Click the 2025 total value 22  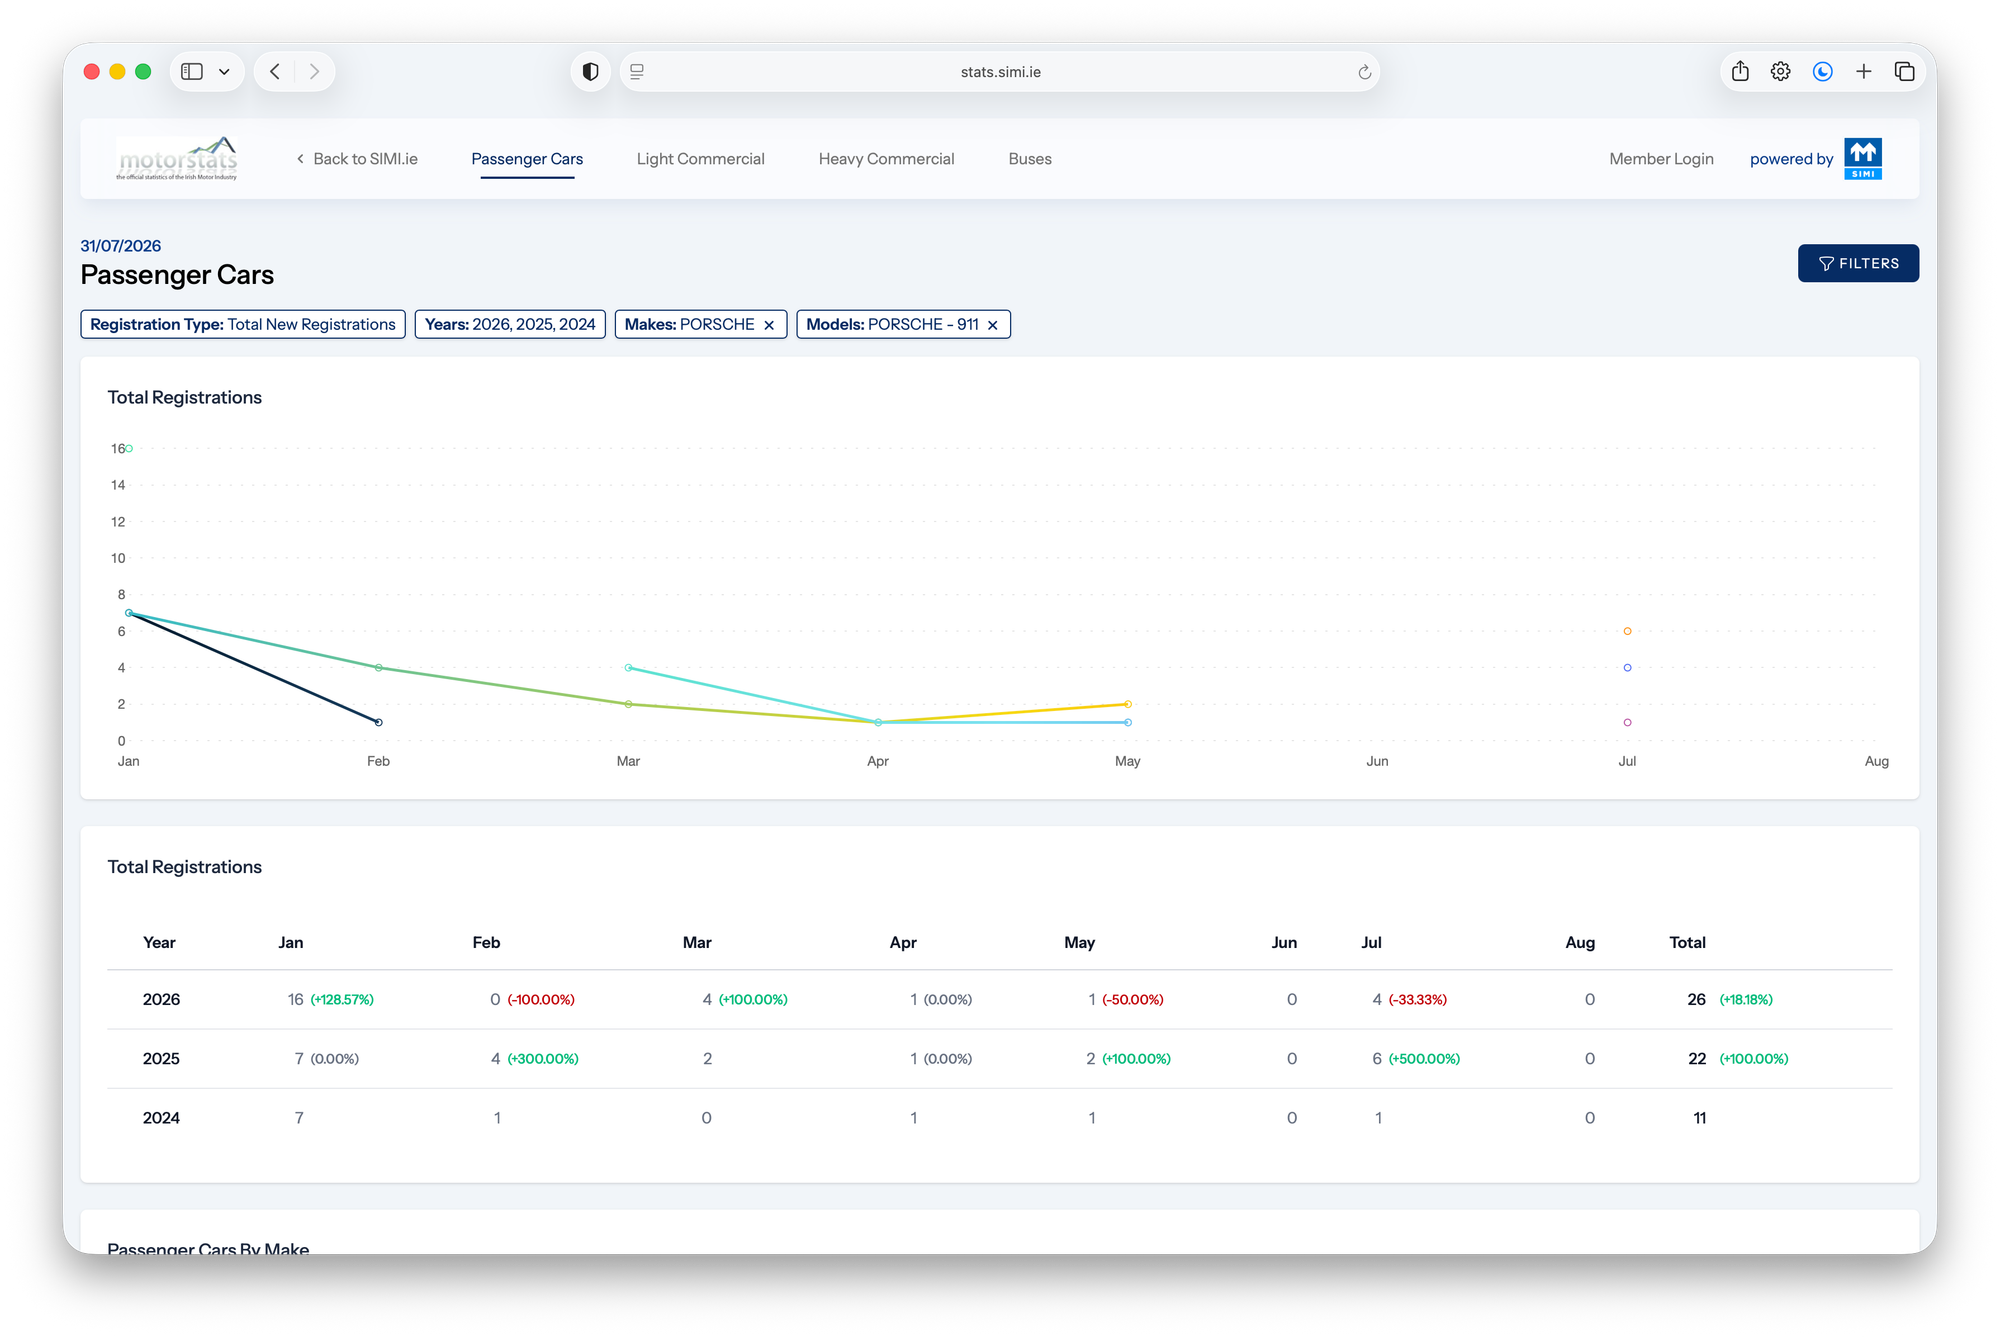[1697, 1058]
